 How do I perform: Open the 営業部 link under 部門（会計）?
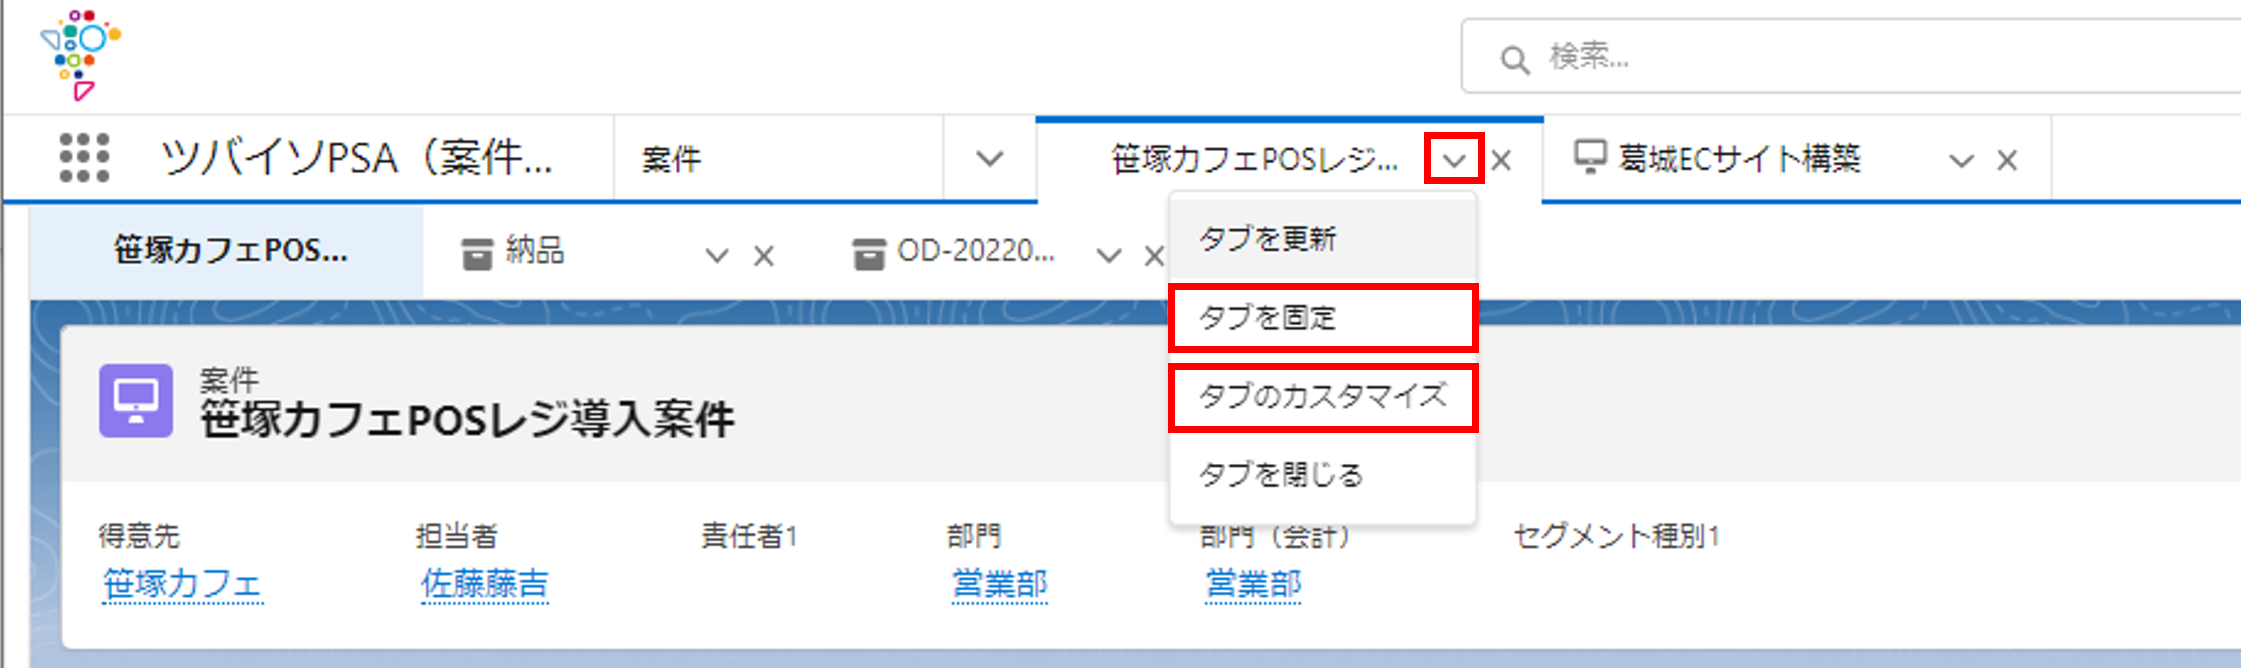coord(1253,583)
